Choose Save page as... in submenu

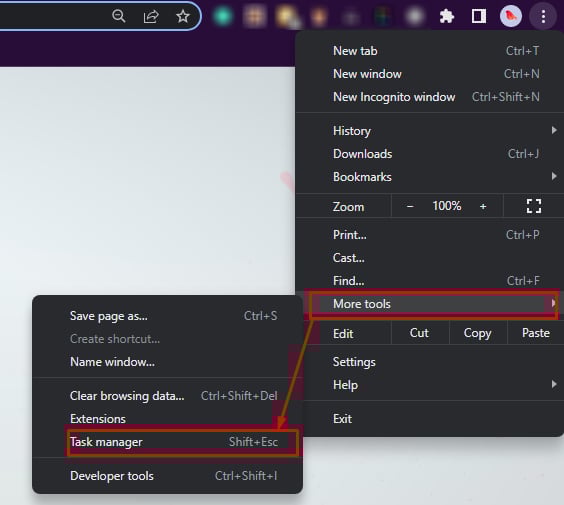(167, 316)
